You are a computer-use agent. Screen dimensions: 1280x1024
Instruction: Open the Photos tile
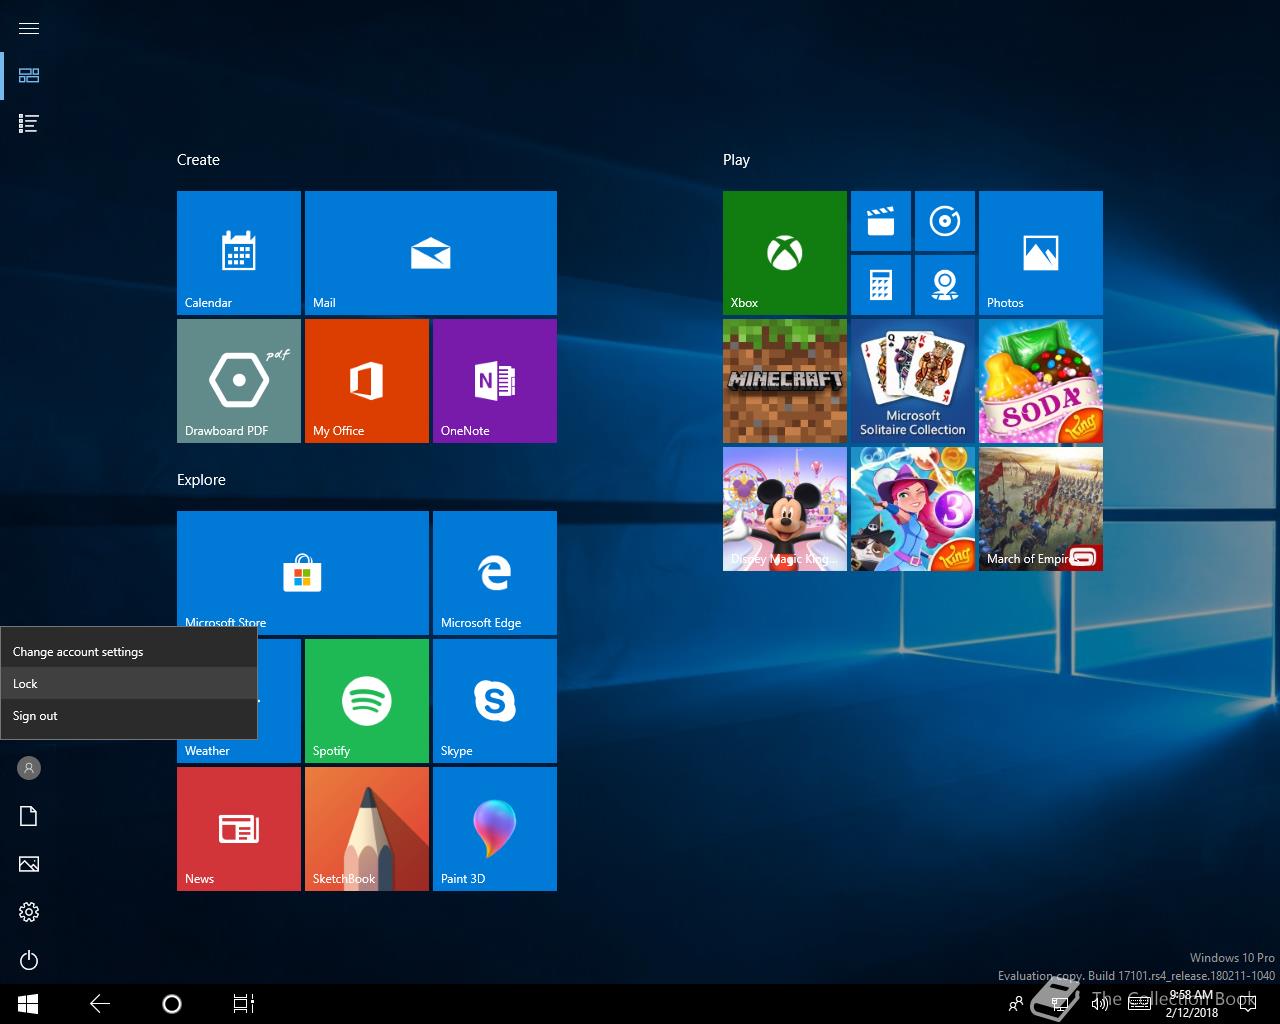click(x=1041, y=253)
